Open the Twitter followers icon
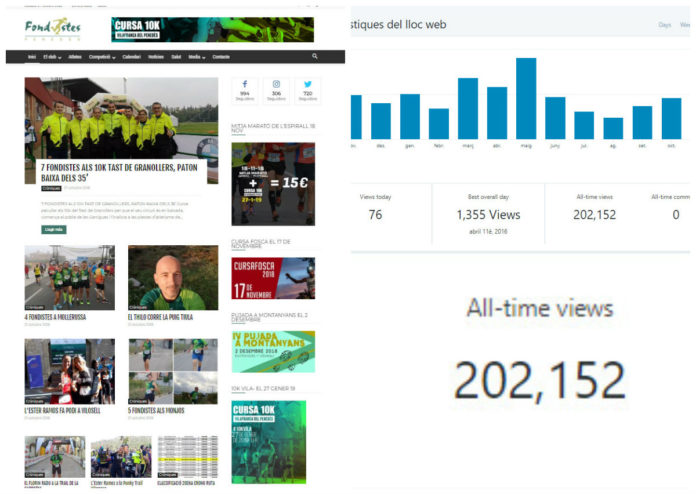The height and width of the screenshot is (494, 696). coord(307,89)
